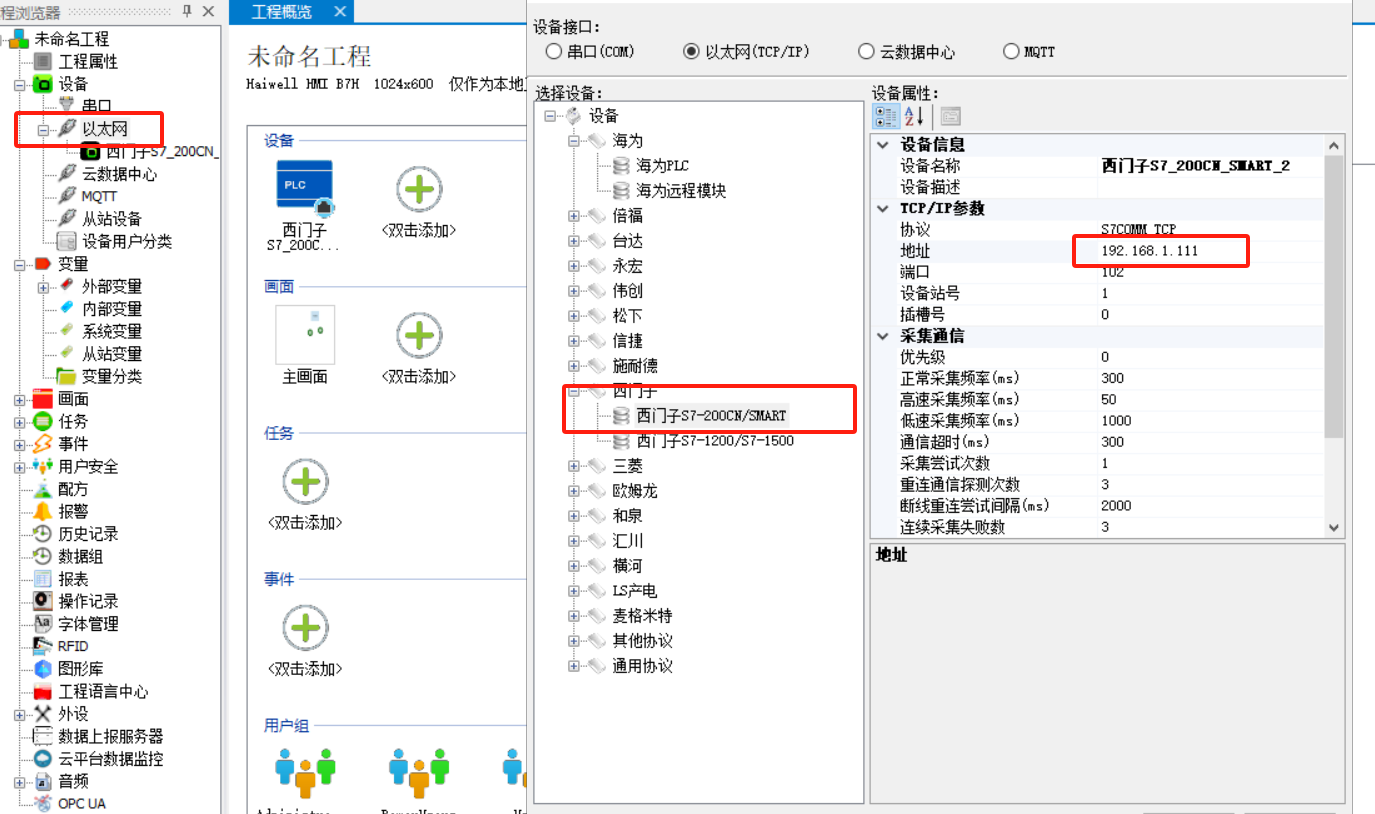This screenshot has height=814, width=1375.
Task: Click the 设备名称 value field
Action: click(1211, 166)
